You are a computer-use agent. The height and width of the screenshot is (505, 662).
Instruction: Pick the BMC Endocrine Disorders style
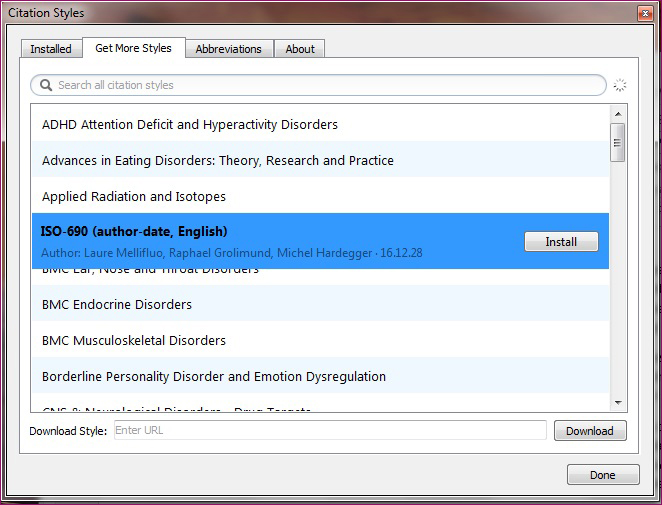pyautogui.click(x=117, y=305)
